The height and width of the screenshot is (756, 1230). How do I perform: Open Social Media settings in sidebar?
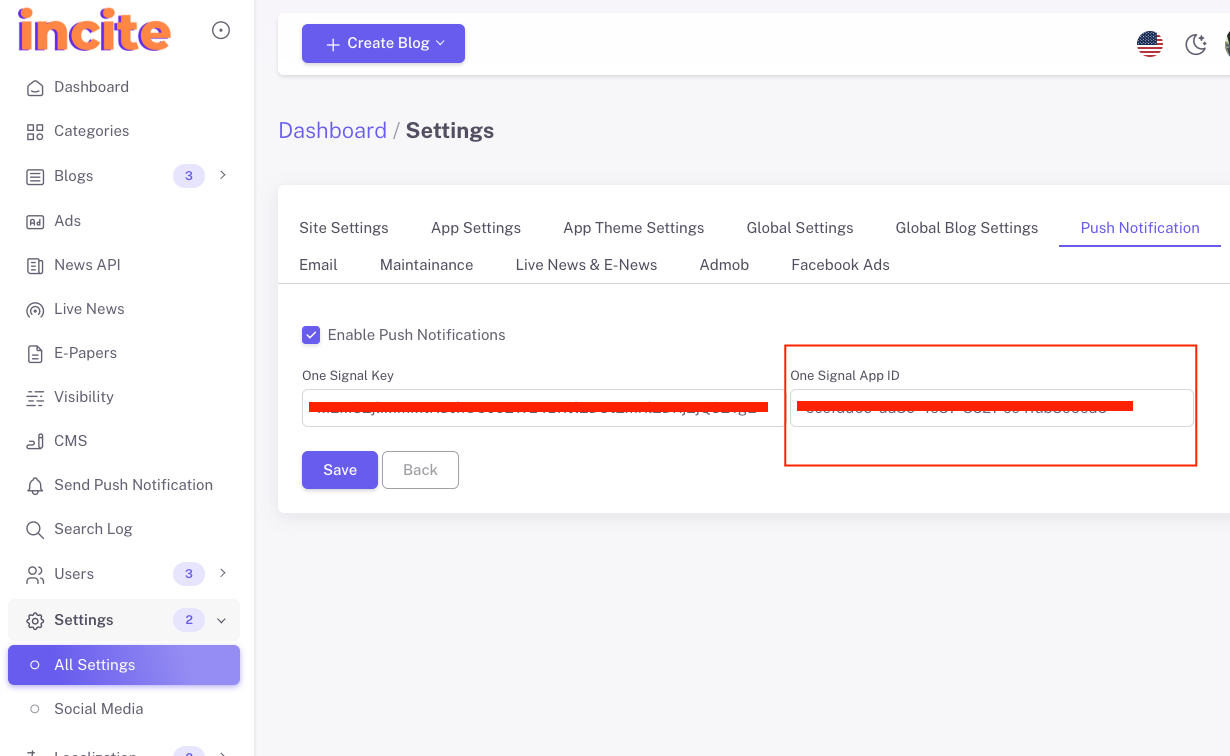[98, 709]
